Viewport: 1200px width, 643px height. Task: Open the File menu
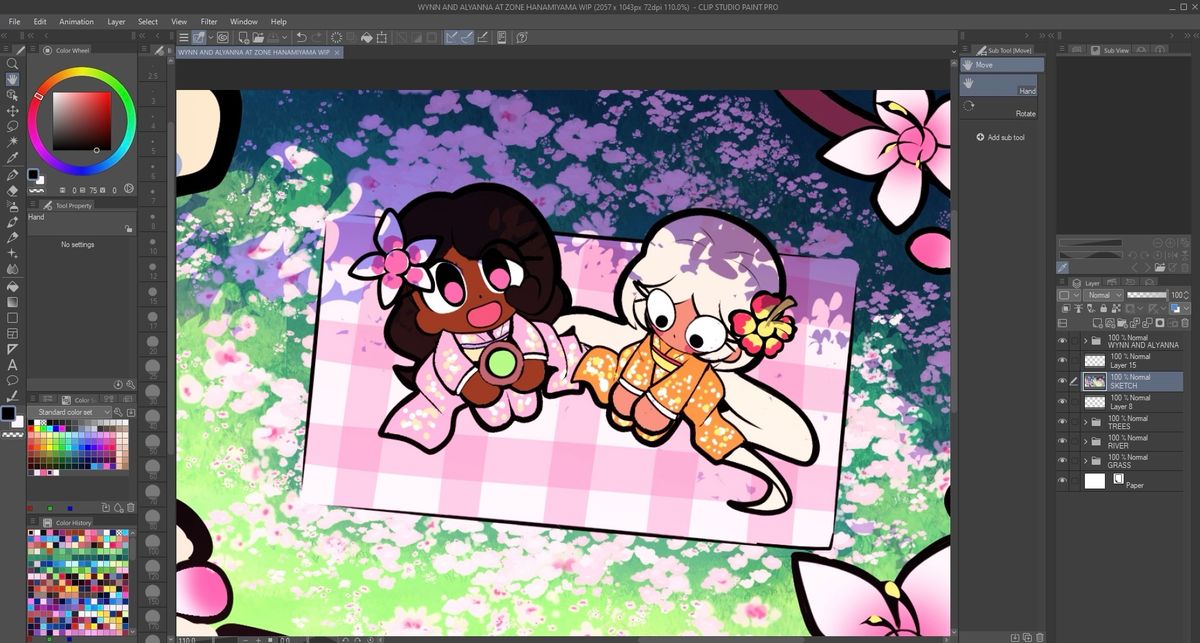point(14,21)
